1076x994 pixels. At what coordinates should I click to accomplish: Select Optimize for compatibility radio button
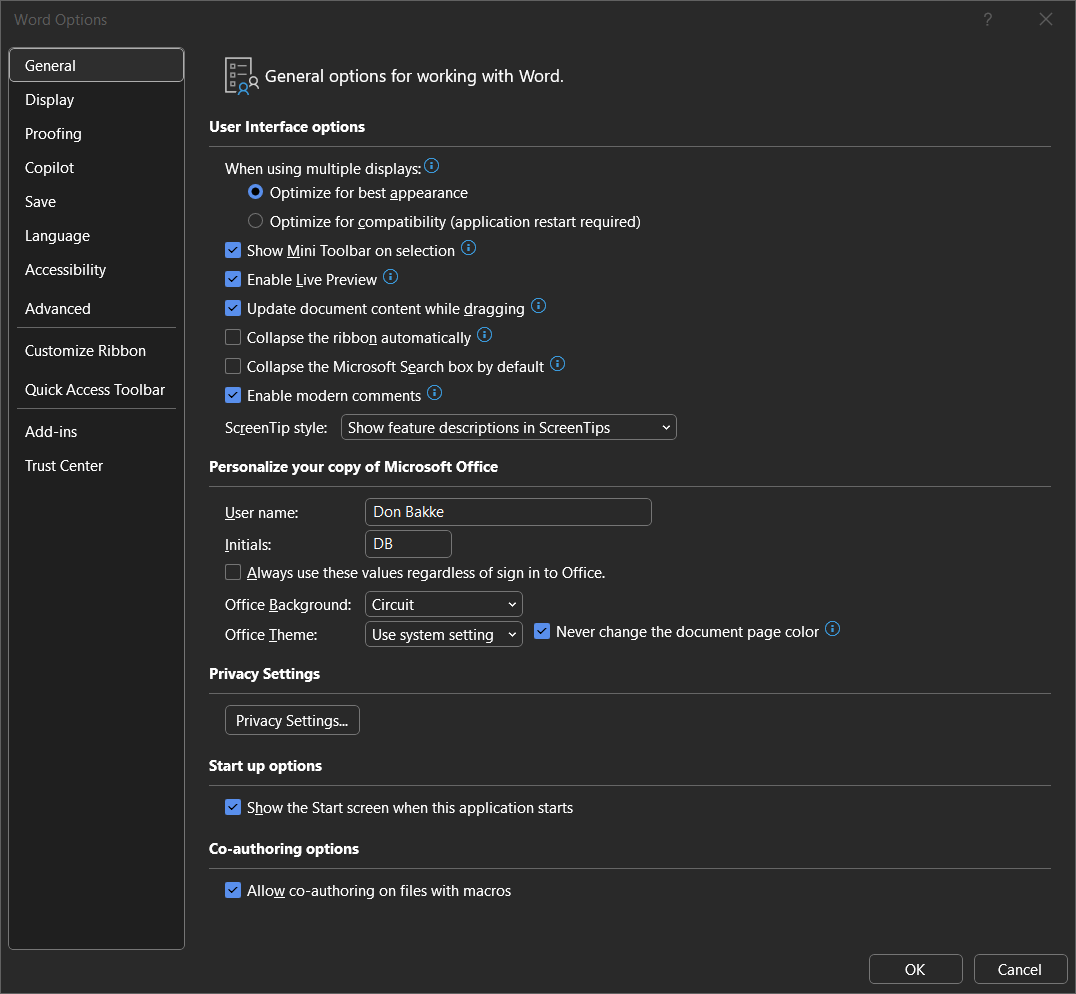tap(256, 221)
